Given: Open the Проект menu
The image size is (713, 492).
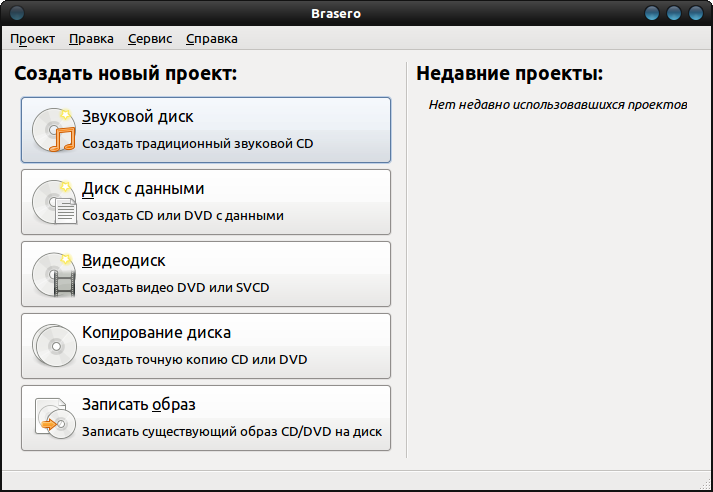Looking at the screenshot, I should [x=32, y=39].
